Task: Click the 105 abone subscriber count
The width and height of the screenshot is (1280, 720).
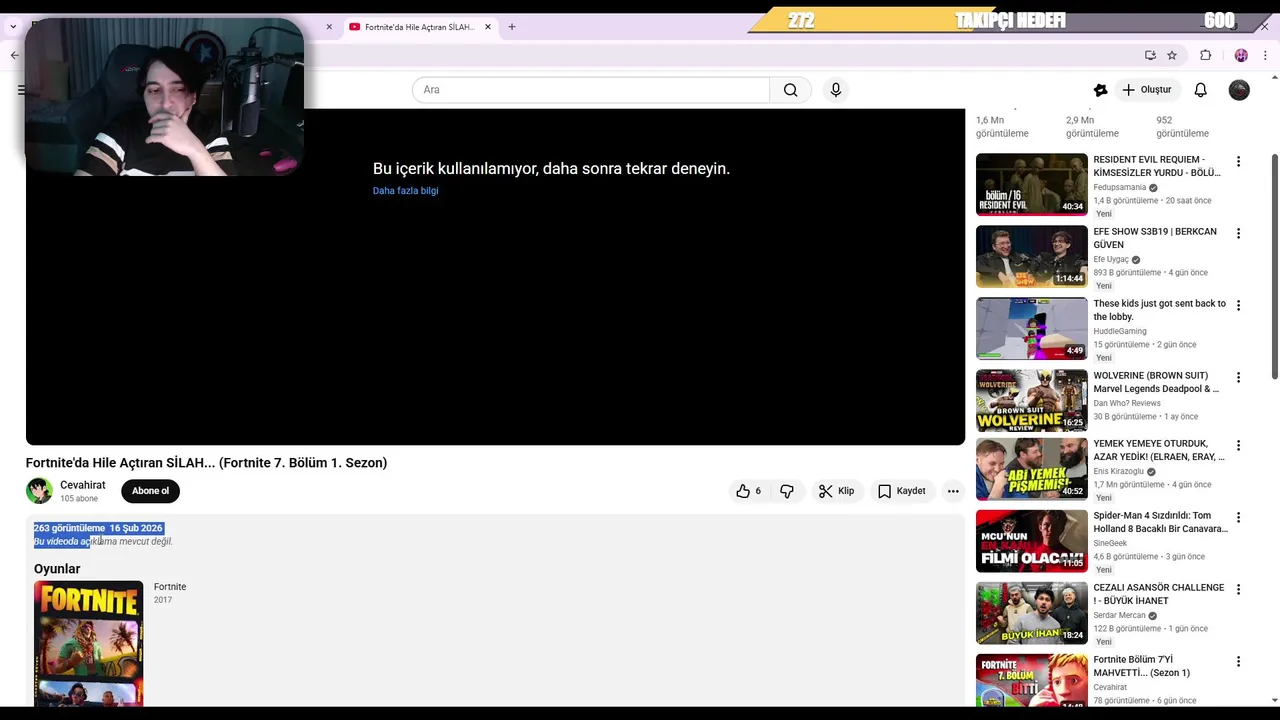Action: pyautogui.click(x=79, y=499)
